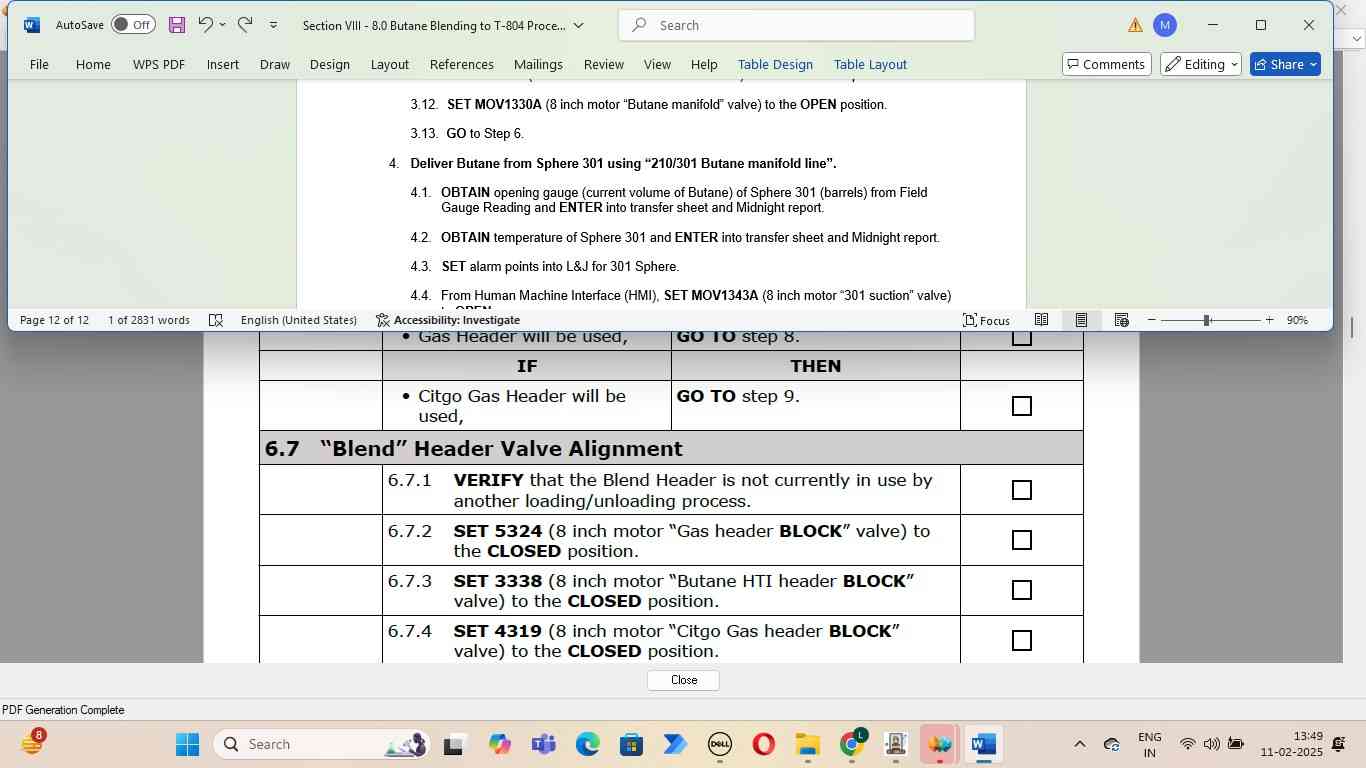Check the box for step 6.7.1
Screen dimensions: 1366x768
coord(1021,490)
